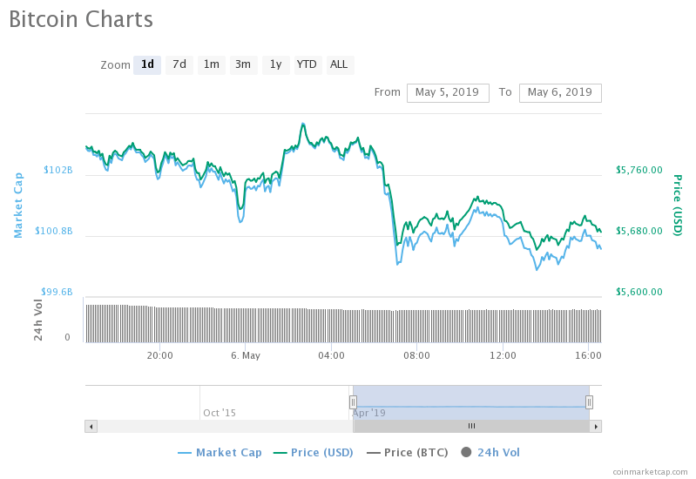Toggle Market Cap series in legend

click(x=220, y=452)
